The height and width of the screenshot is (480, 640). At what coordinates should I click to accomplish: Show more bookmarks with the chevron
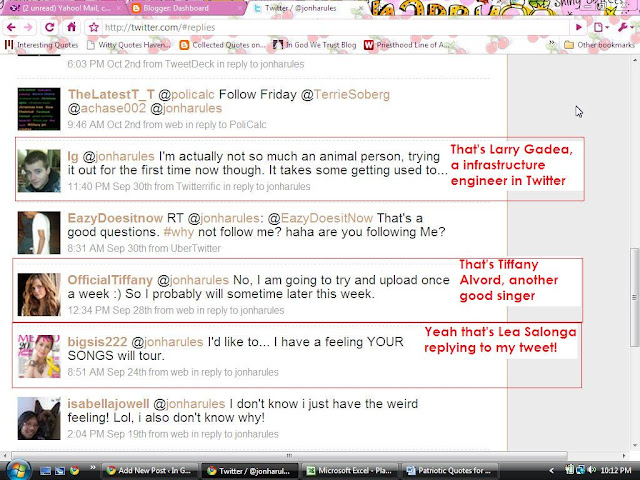551,43
